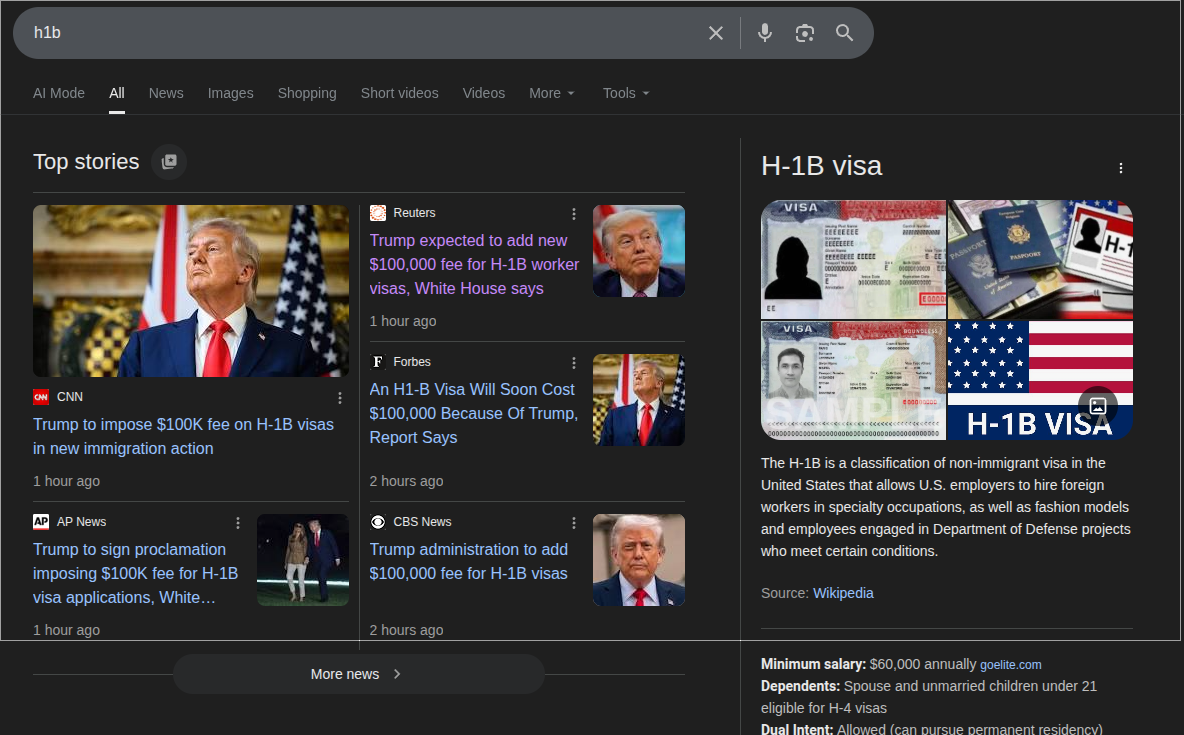Switch to AI Mode tab
This screenshot has width=1184, height=735.
click(x=59, y=93)
